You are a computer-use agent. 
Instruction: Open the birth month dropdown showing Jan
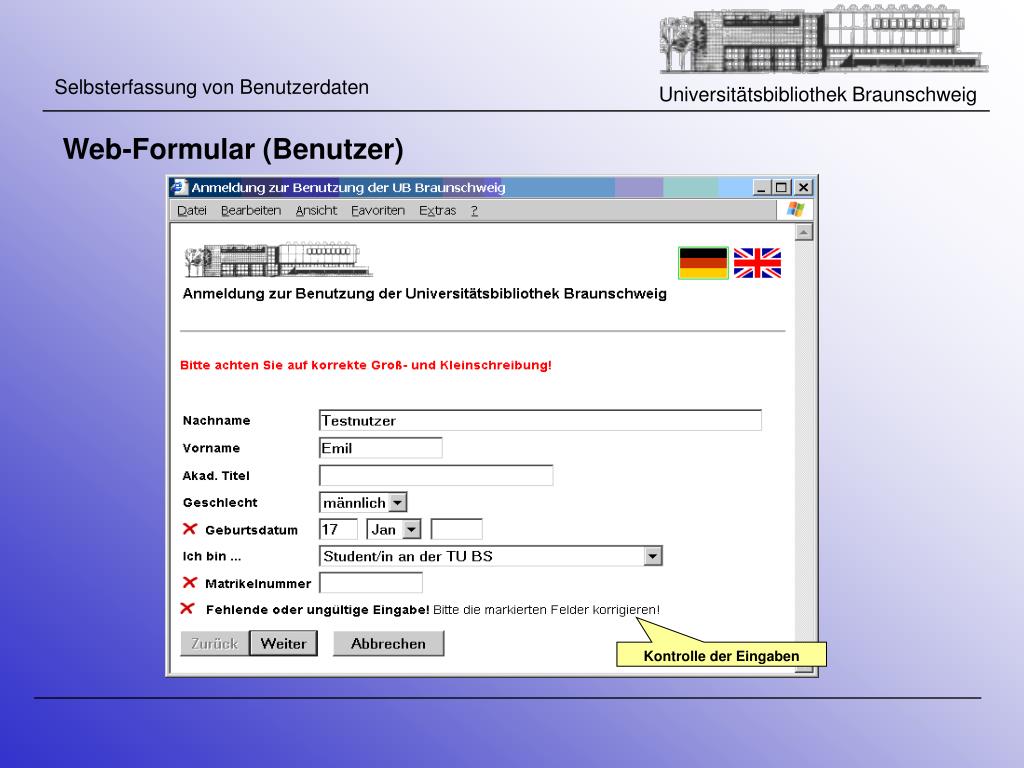pyautogui.click(x=394, y=529)
